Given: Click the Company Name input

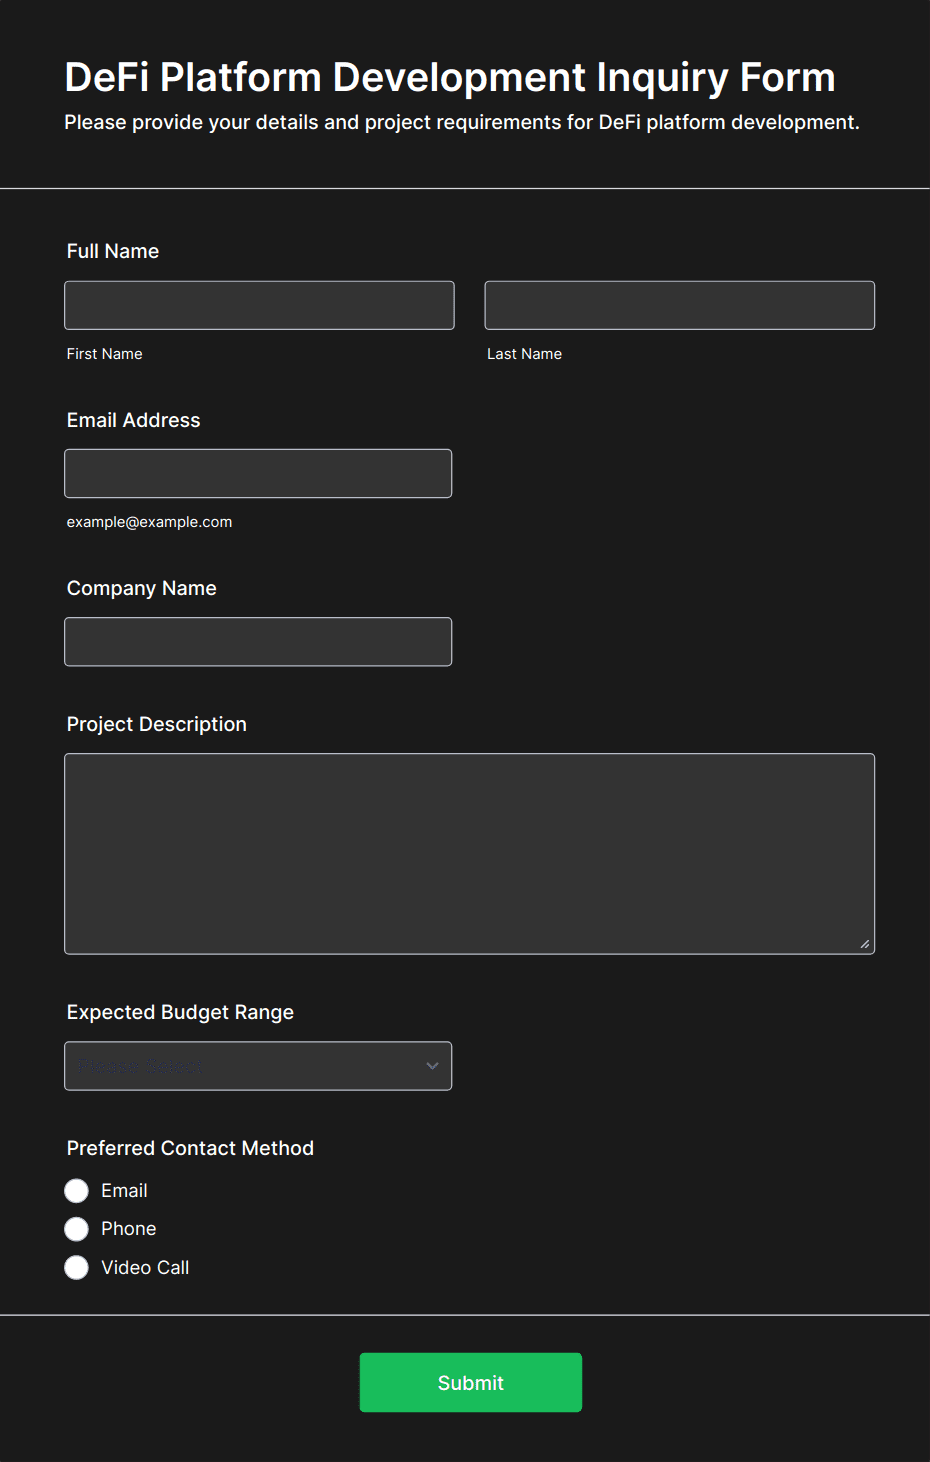Looking at the screenshot, I should click(258, 641).
